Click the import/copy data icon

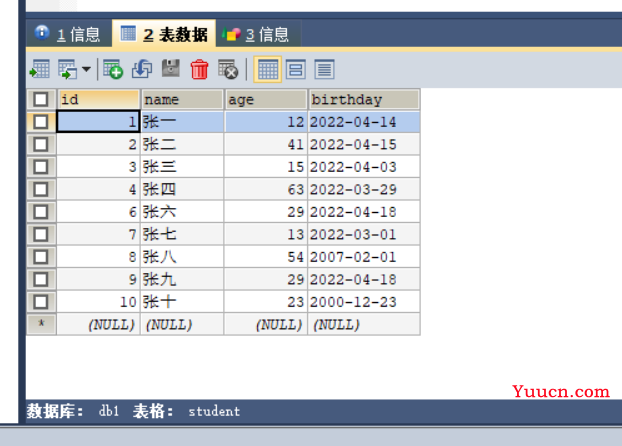coord(68,69)
